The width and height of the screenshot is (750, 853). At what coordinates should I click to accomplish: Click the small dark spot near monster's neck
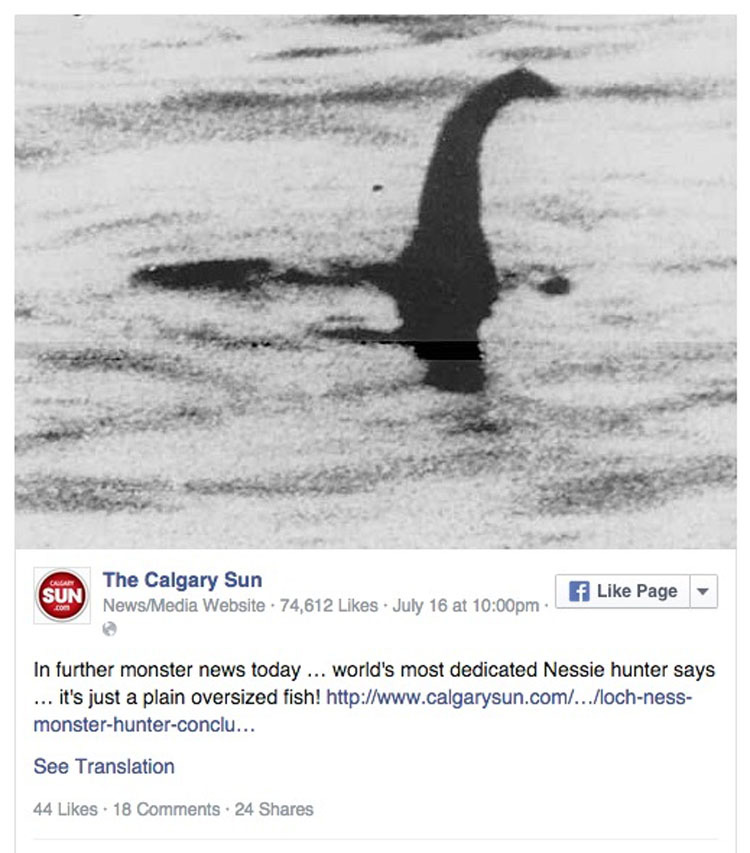[377, 188]
